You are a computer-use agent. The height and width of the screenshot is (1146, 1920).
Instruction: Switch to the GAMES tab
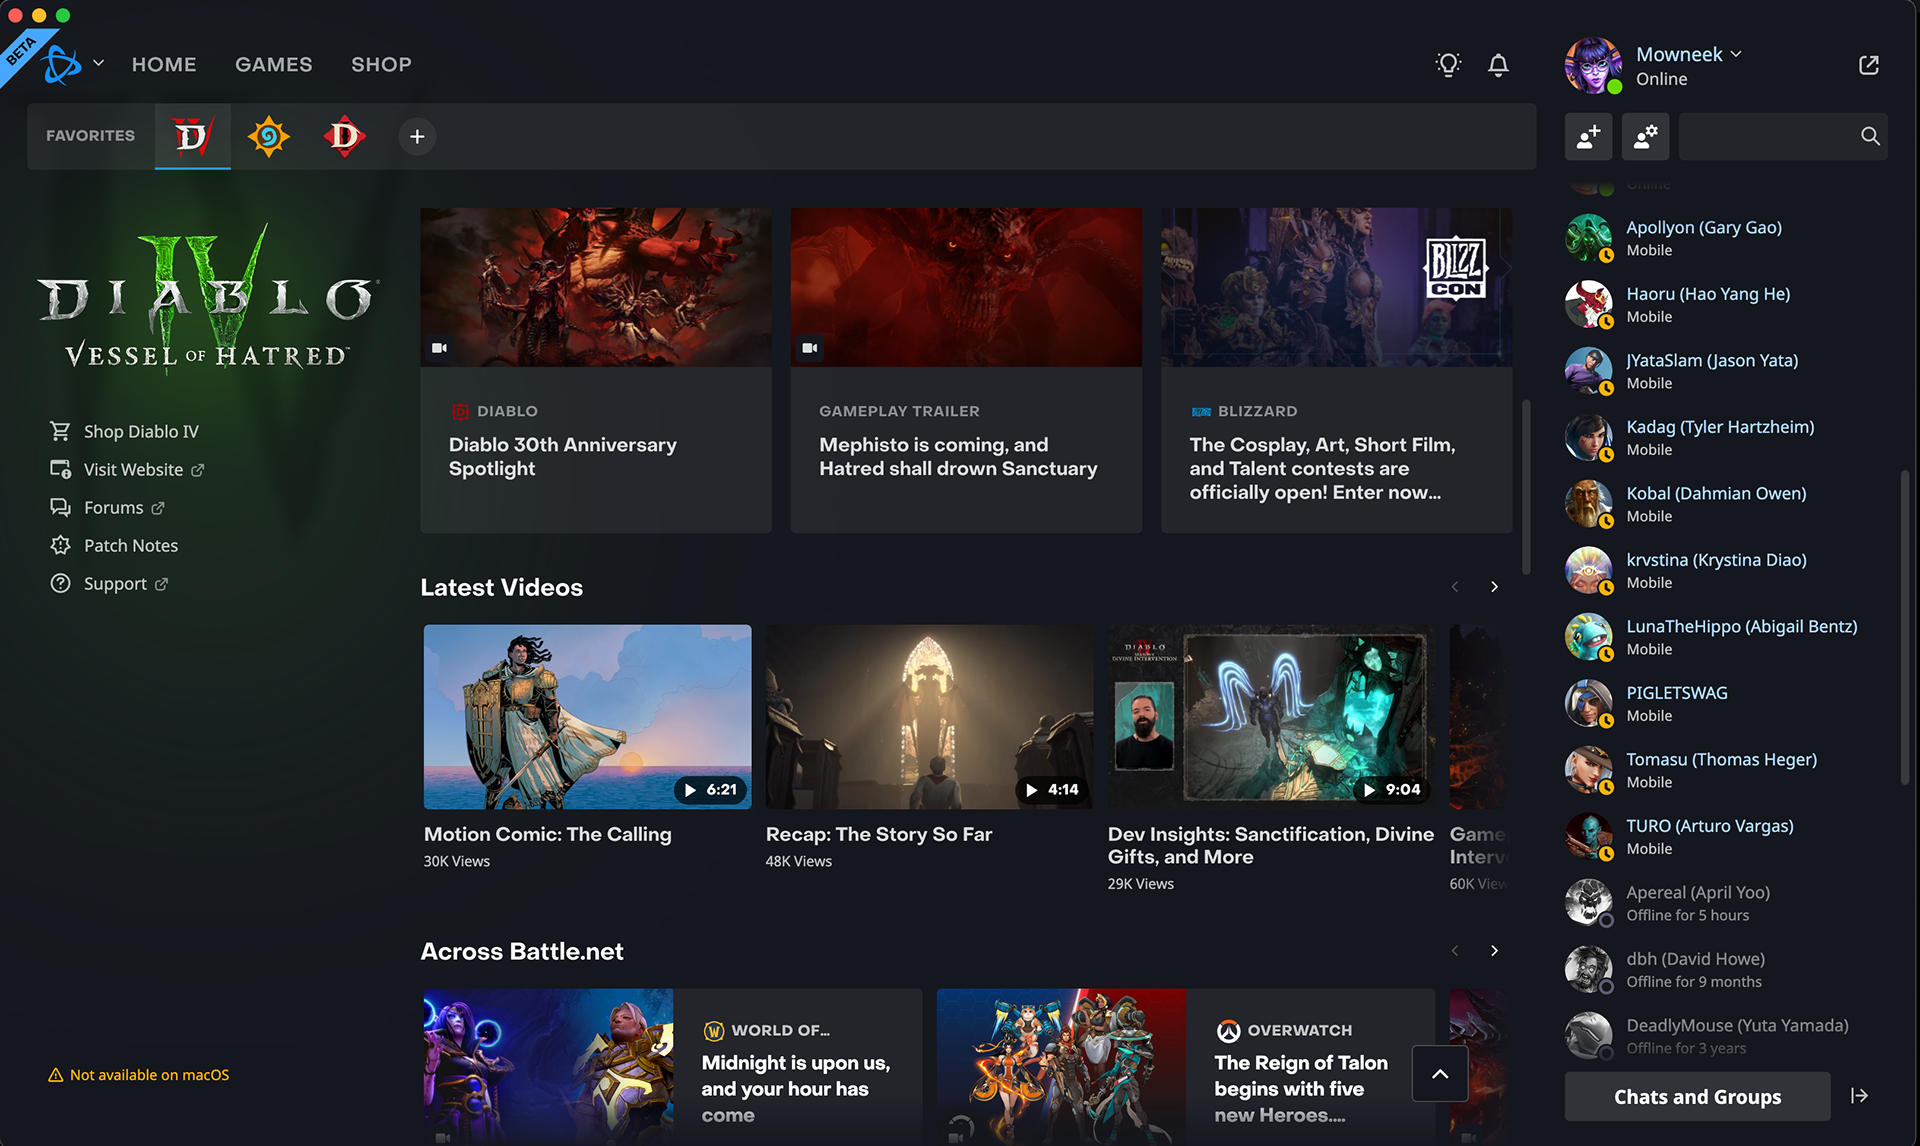273,64
